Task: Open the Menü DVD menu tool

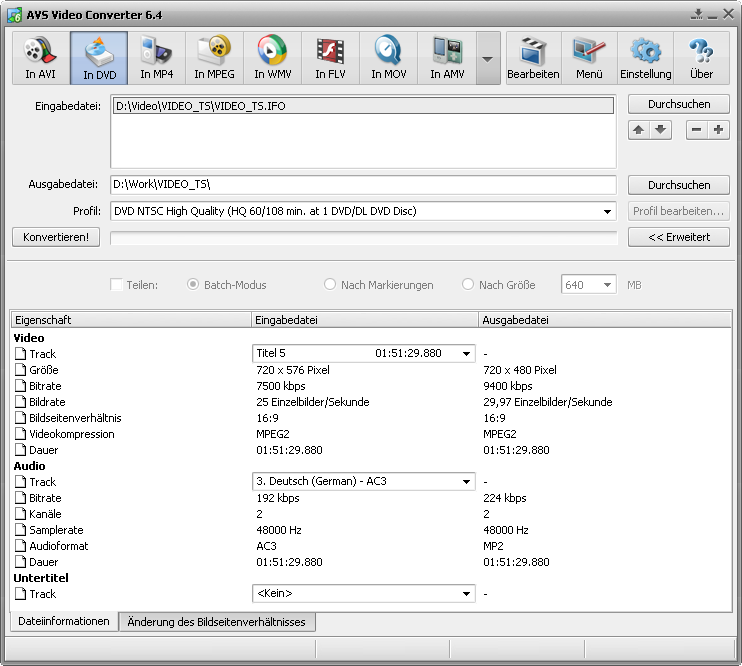Action: pos(589,58)
